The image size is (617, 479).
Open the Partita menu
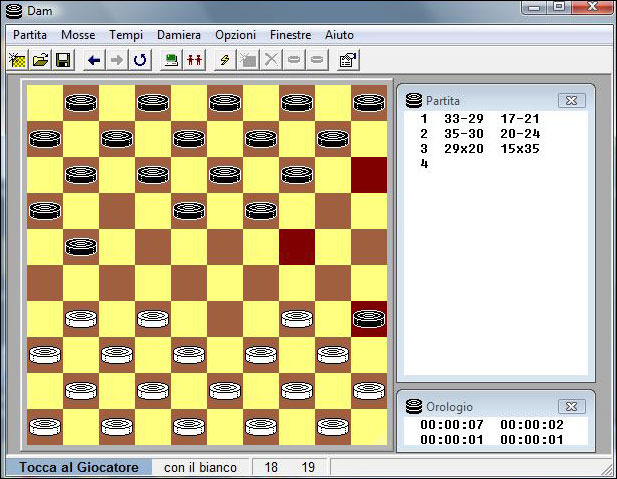30,35
